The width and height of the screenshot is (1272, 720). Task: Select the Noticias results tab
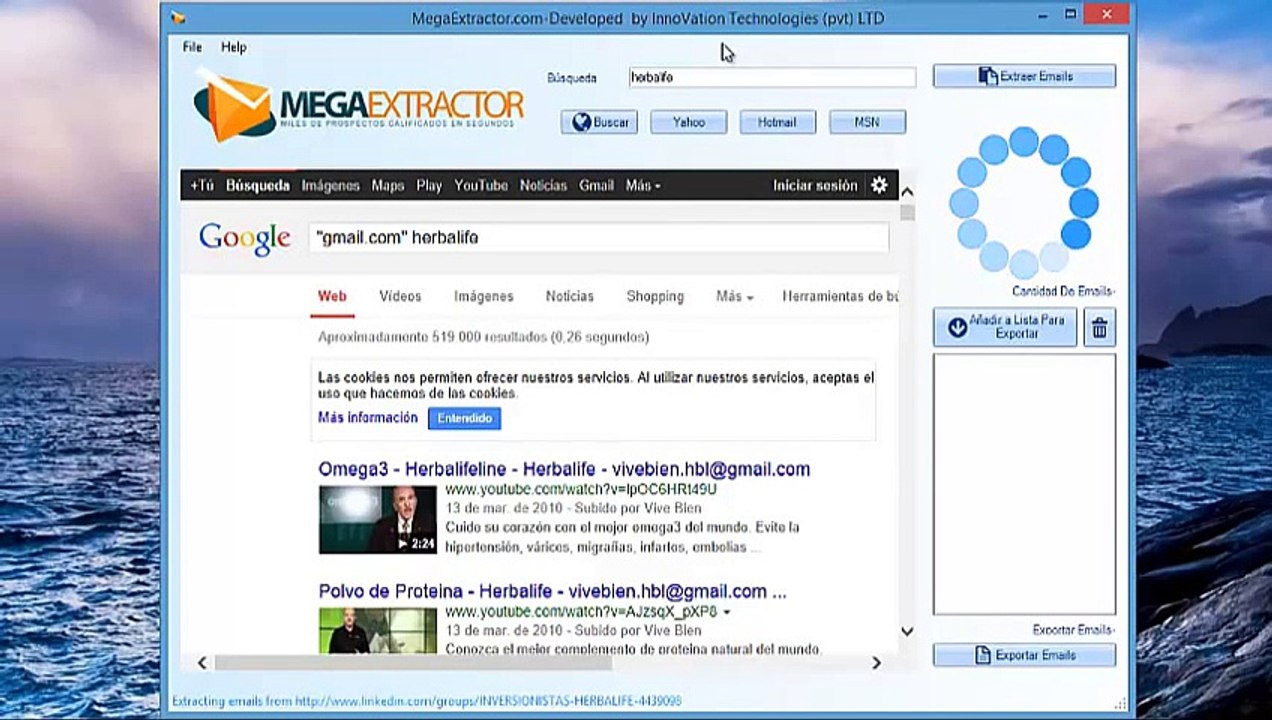[x=570, y=296]
